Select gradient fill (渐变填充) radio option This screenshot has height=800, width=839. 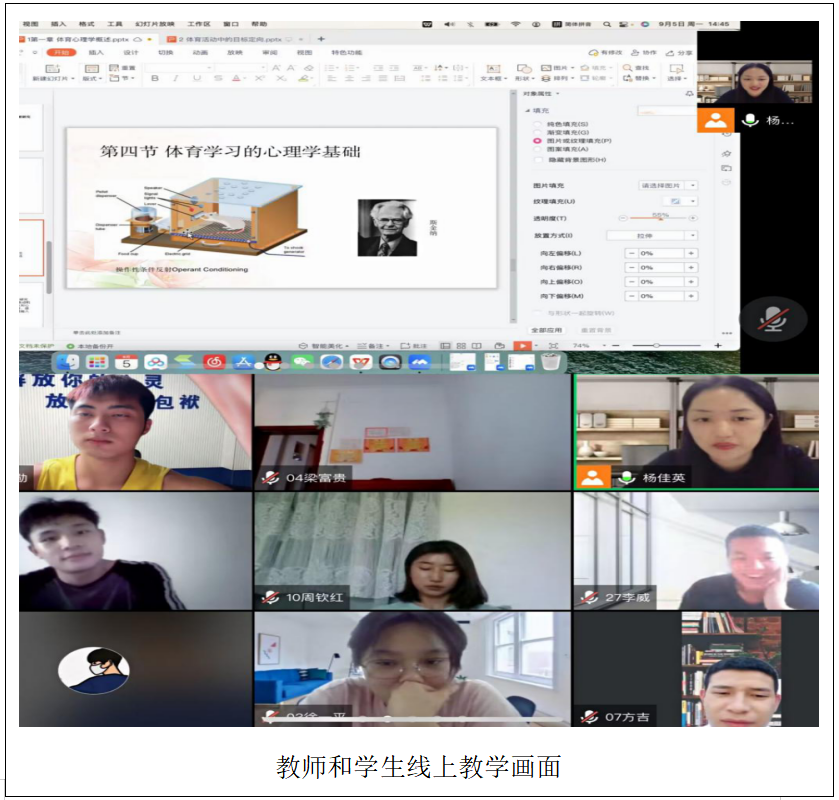537,132
